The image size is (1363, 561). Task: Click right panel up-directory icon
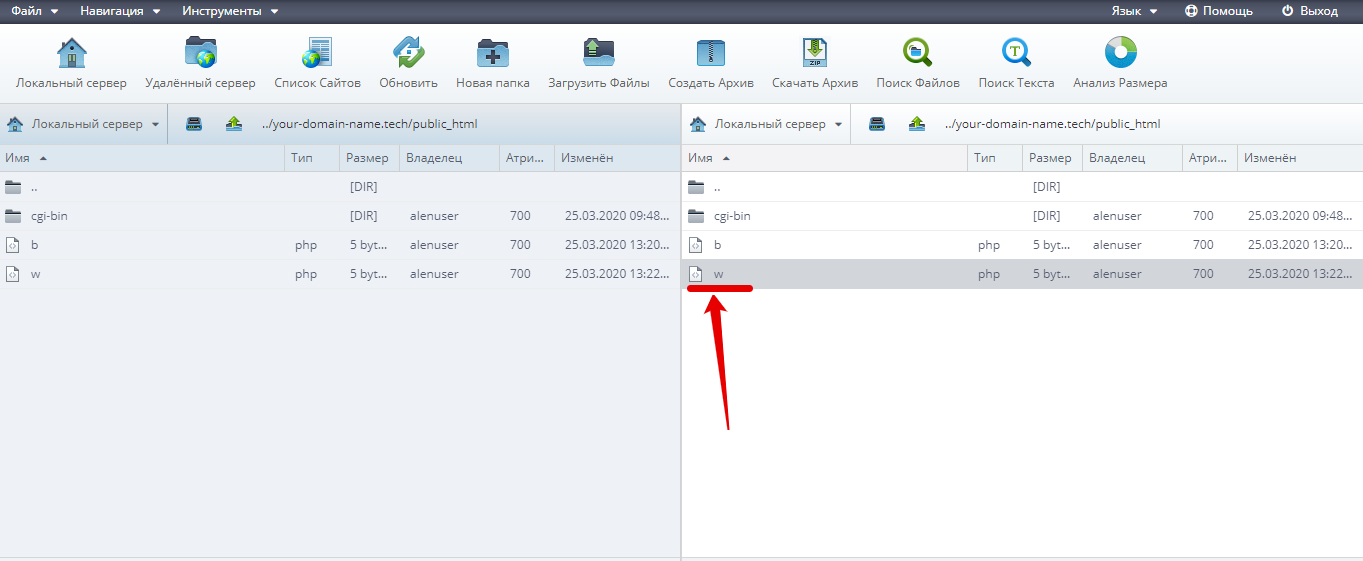(x=917, y=124)
